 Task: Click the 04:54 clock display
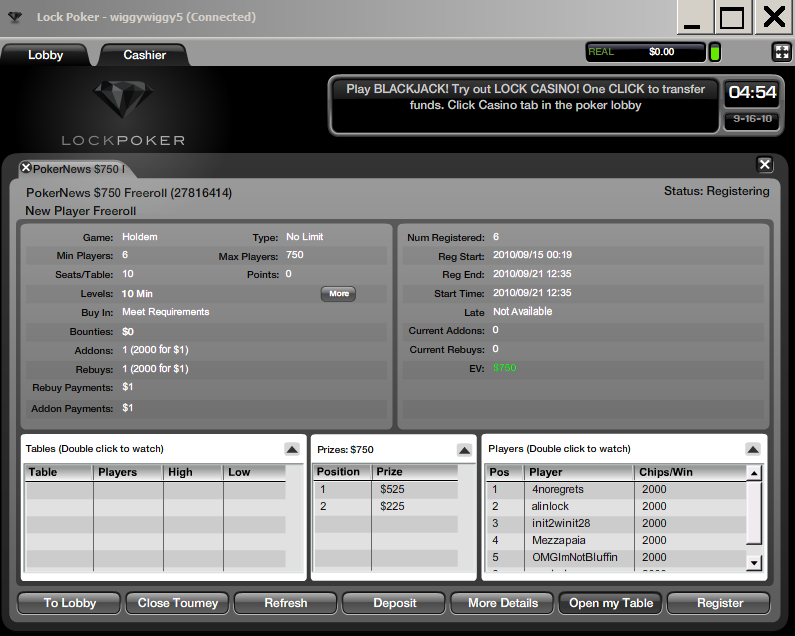(752, 92)
